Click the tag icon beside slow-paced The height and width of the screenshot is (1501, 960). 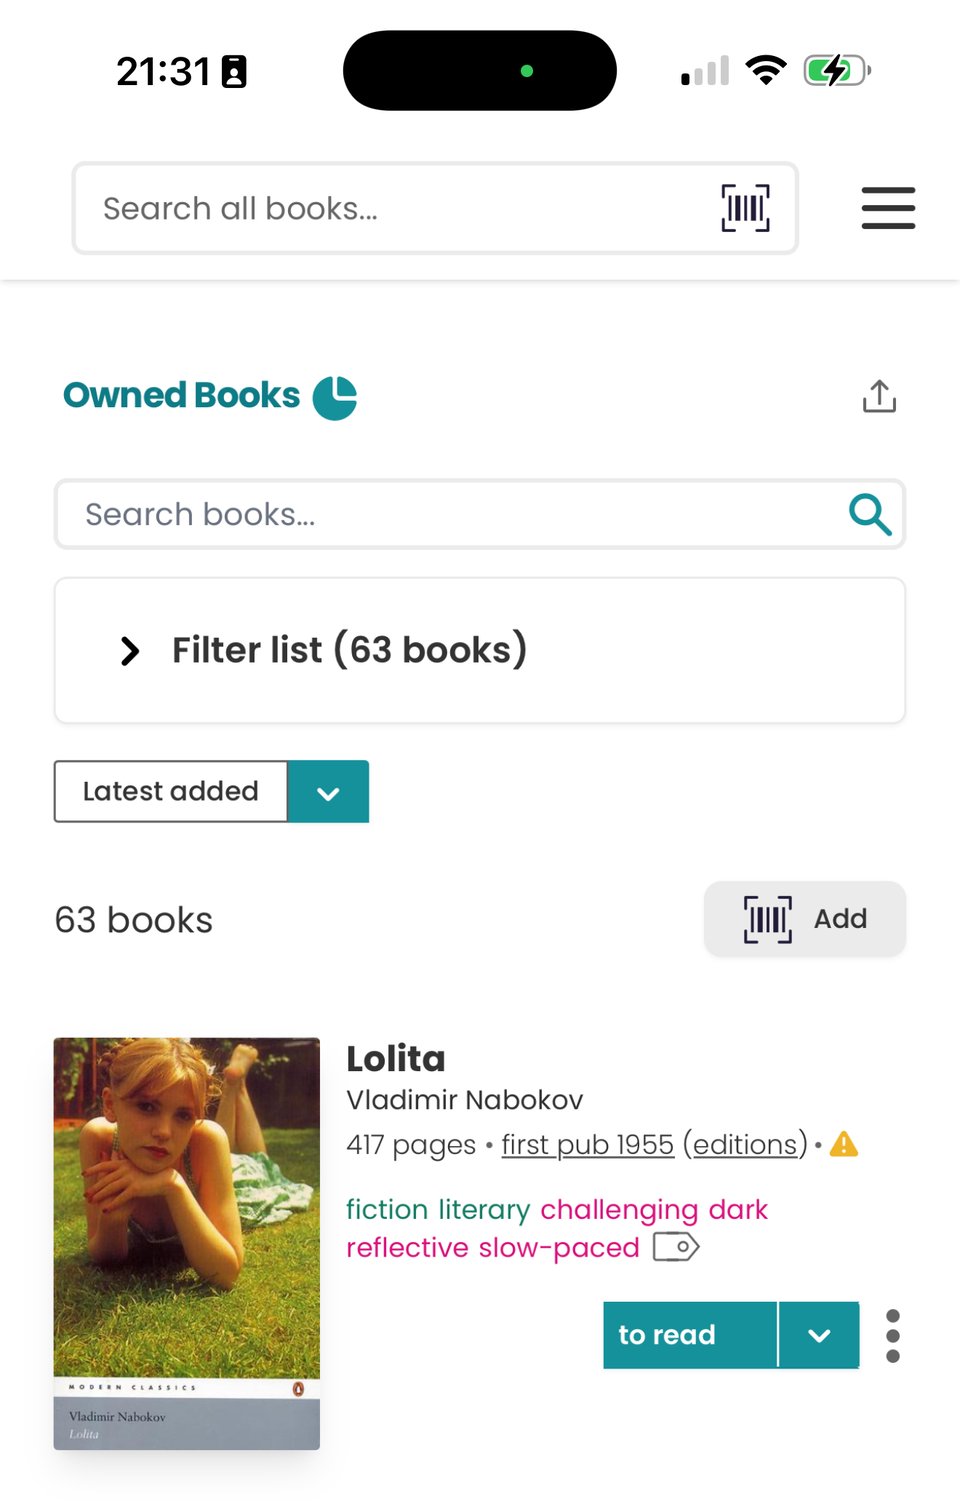pyautogui.click(x=676, y=1247)
